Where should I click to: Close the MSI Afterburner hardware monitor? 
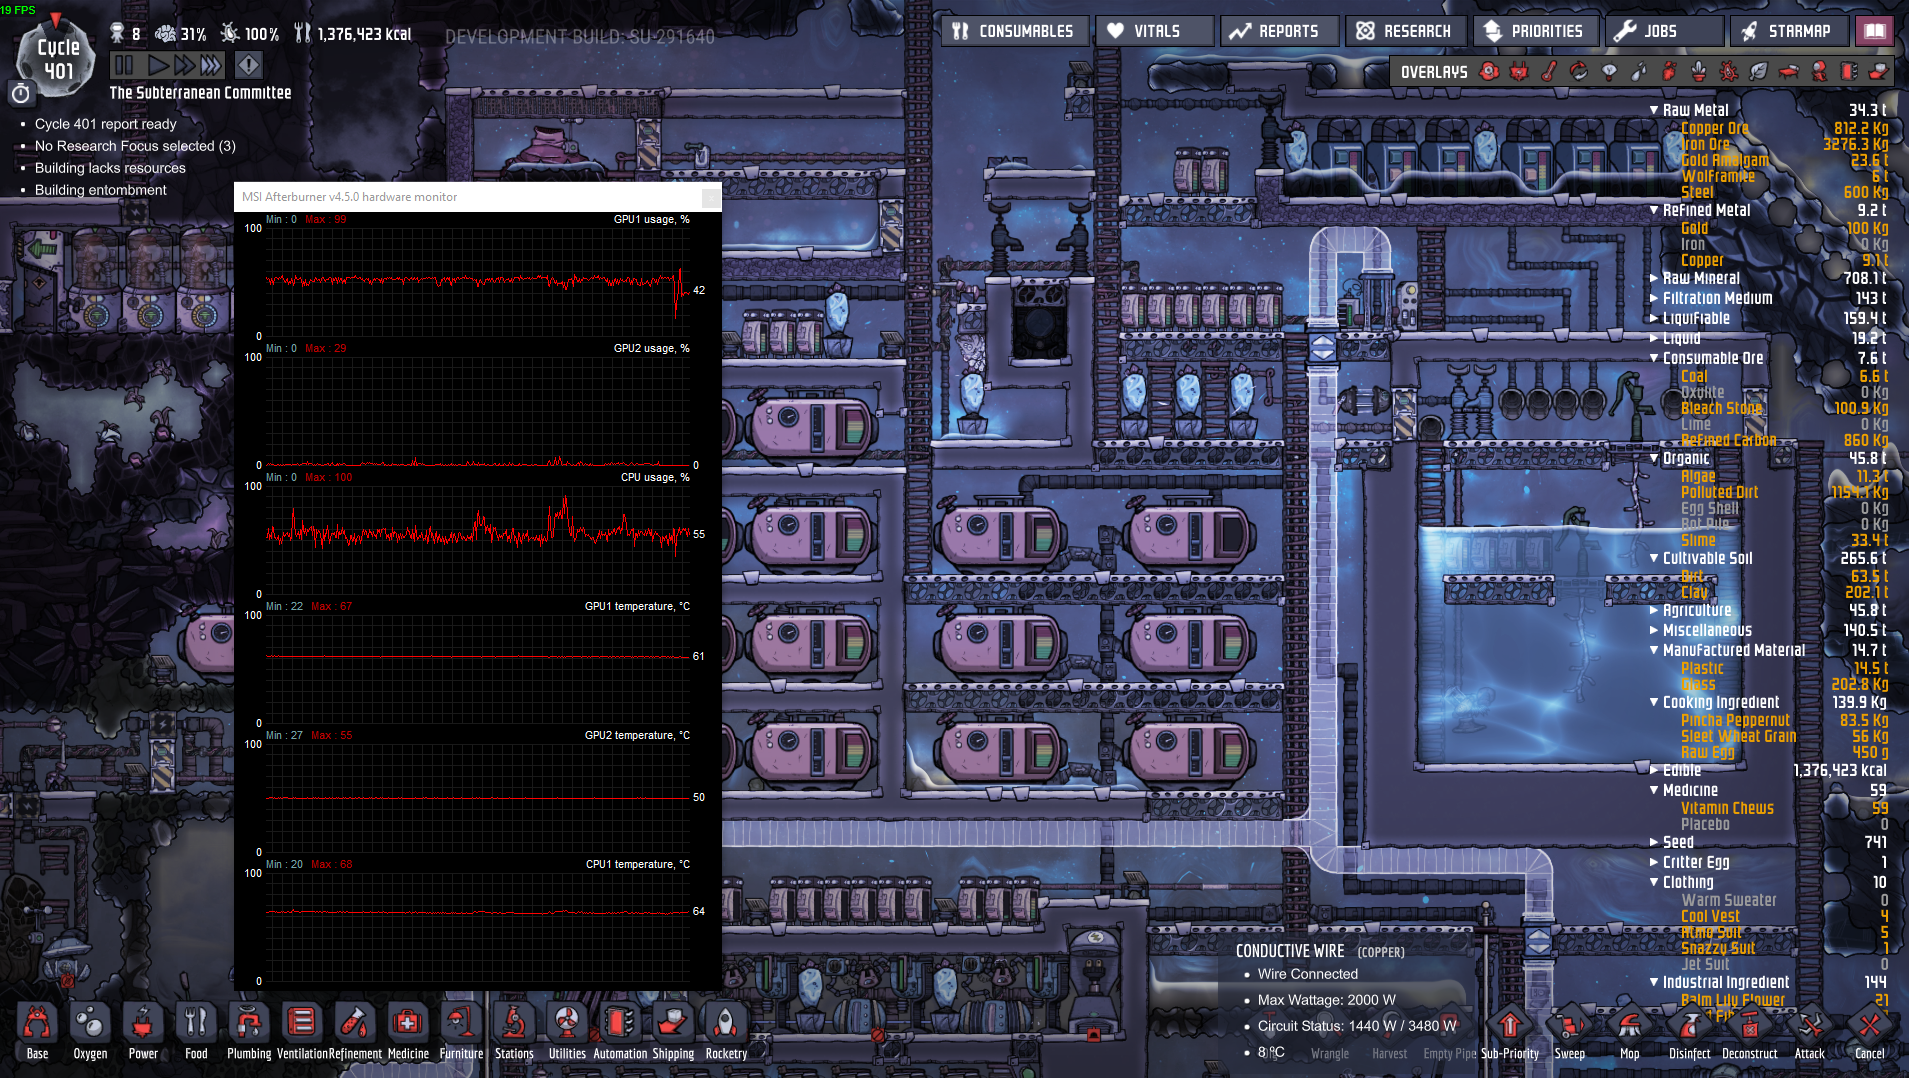[x=710, y=197]
